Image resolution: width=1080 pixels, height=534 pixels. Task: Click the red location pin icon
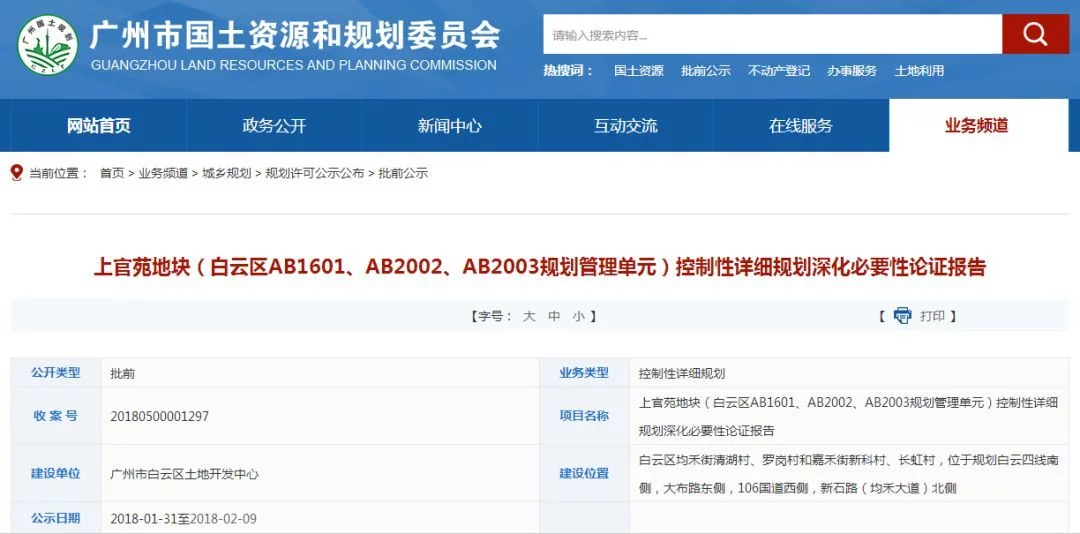coord(17,173)
